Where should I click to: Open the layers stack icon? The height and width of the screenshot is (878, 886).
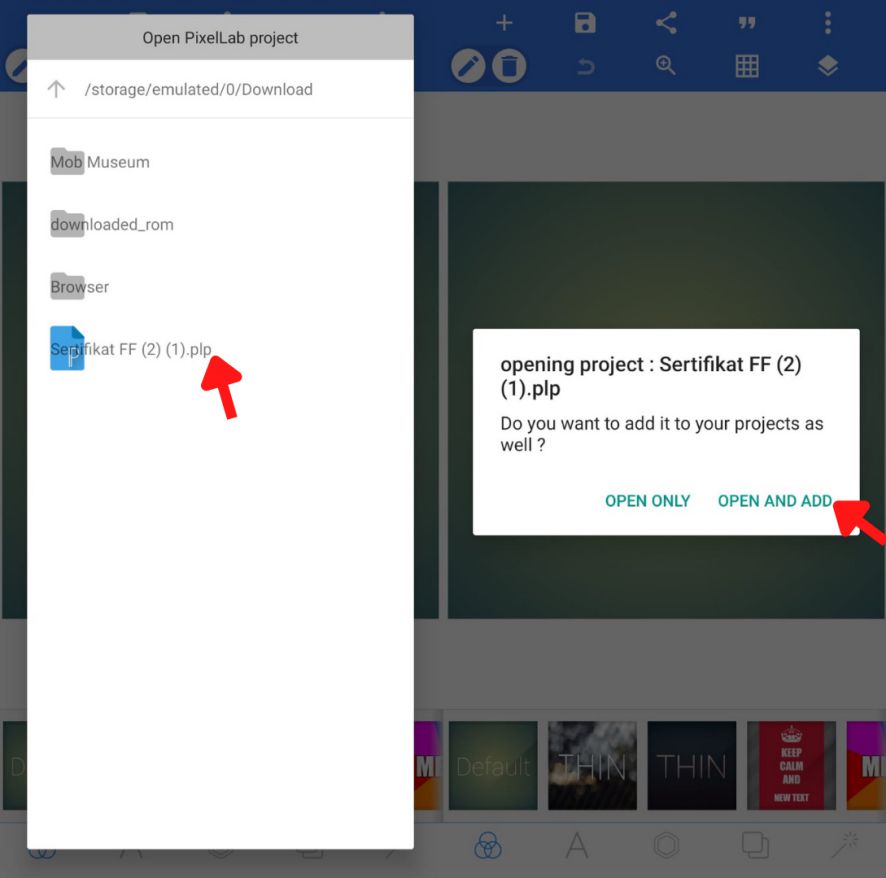click(827, 67)
